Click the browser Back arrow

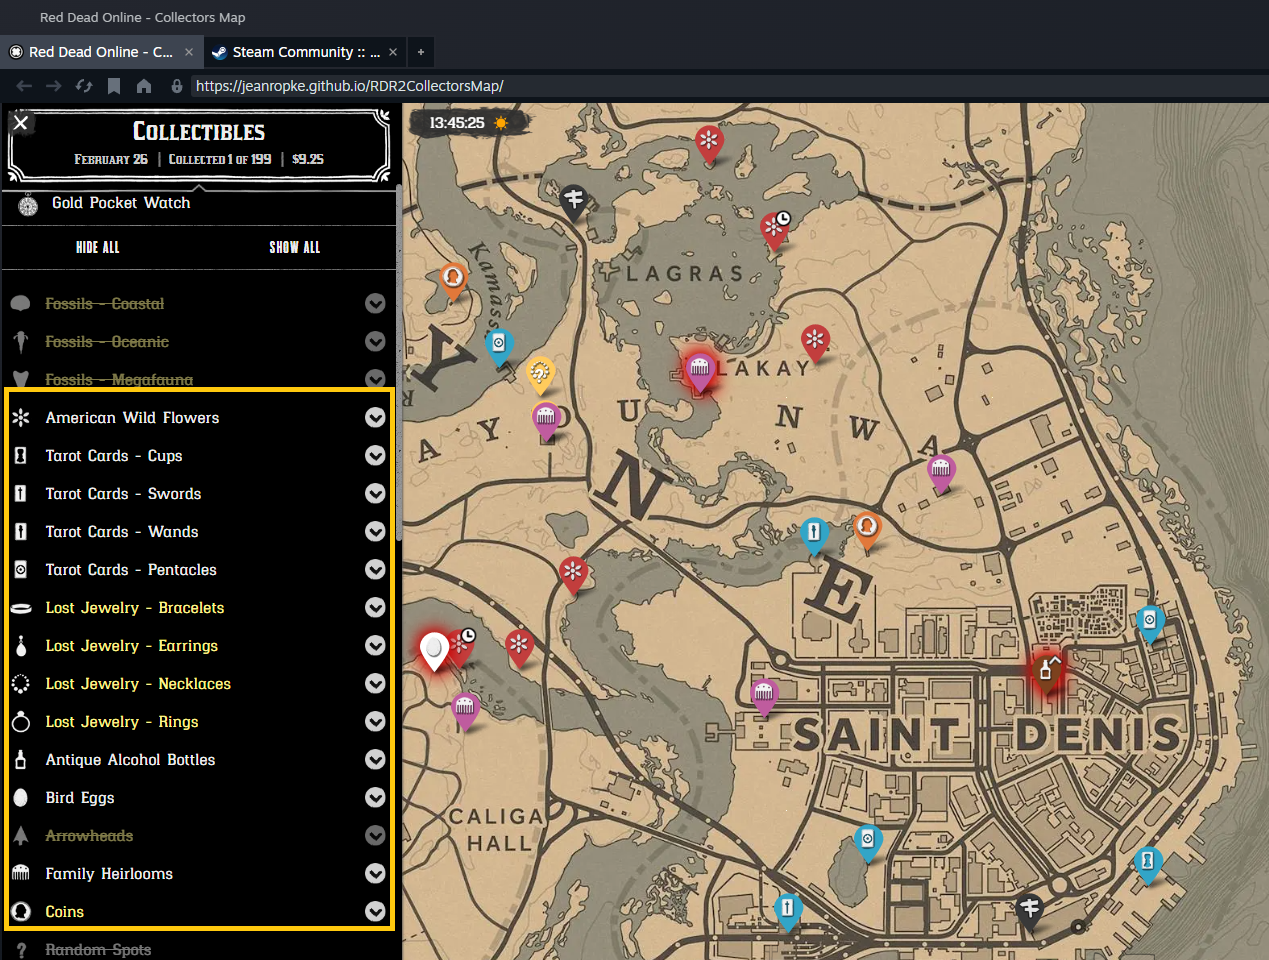click(24, 86)
